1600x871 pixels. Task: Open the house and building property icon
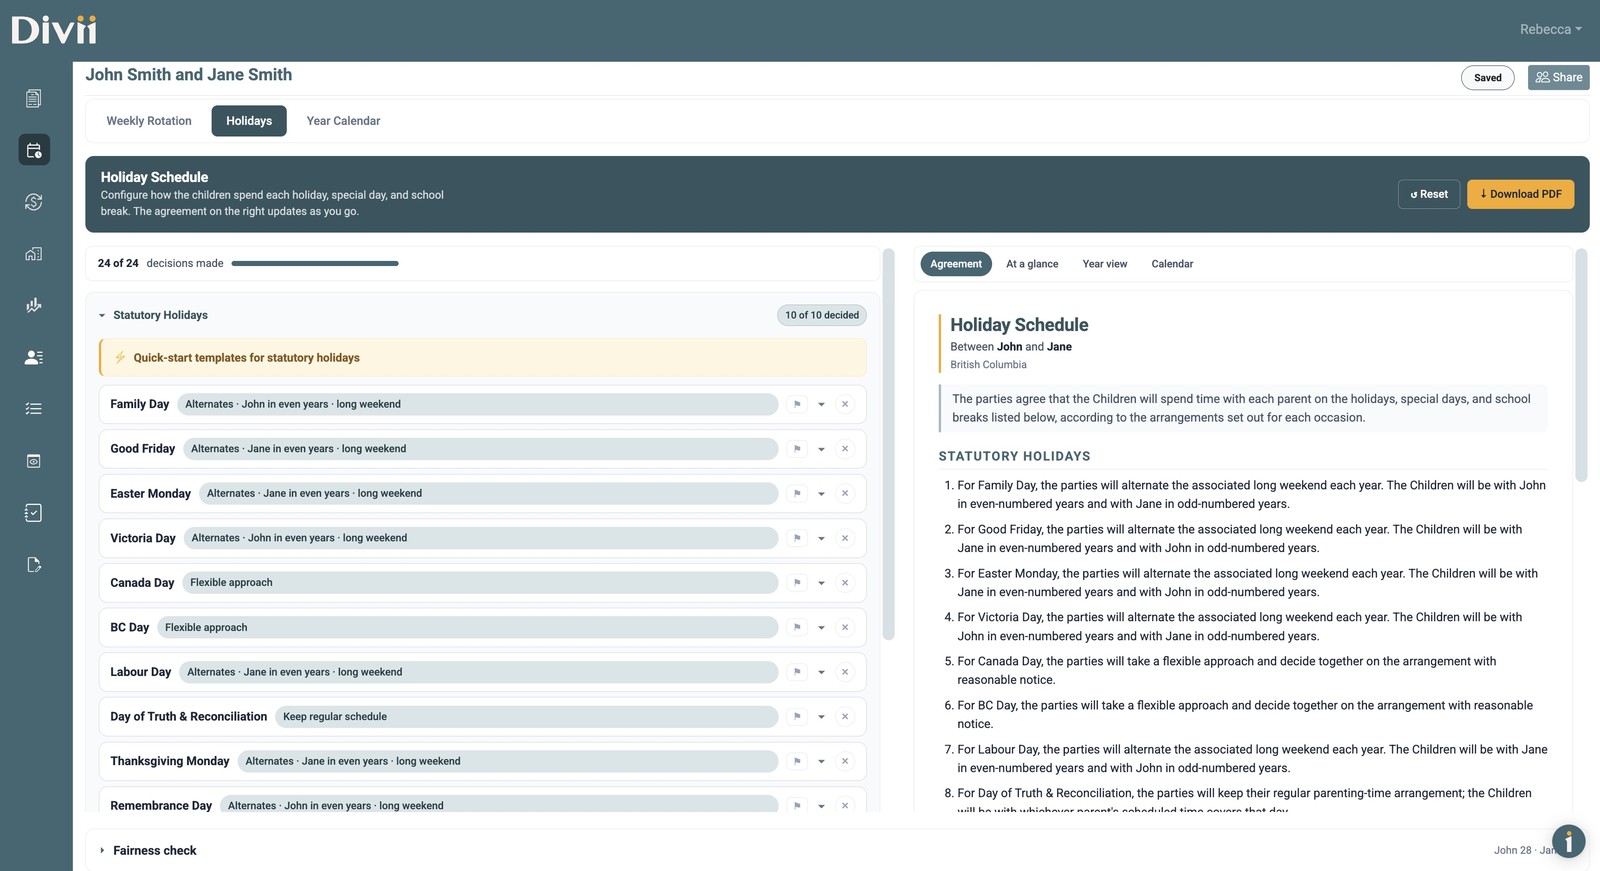33,254
